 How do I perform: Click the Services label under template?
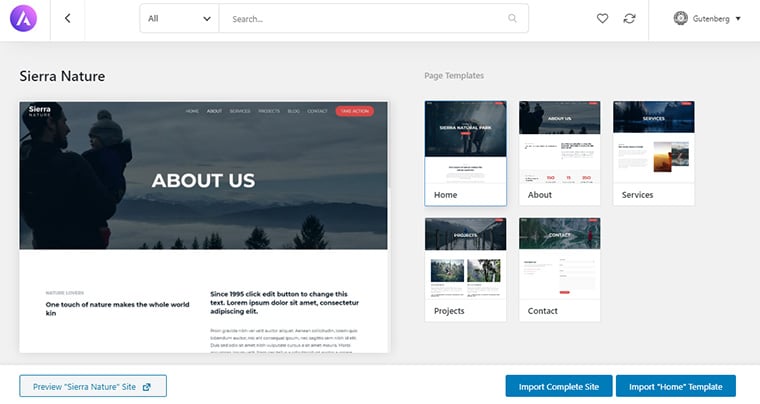tap(637, 195)
